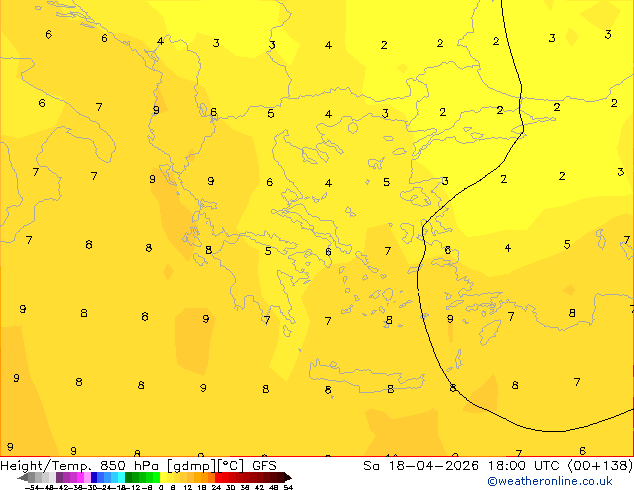Viewport: 634px width, 490px height.
Task: Click the '[°C]' unit label
Action: click(230, 466)
